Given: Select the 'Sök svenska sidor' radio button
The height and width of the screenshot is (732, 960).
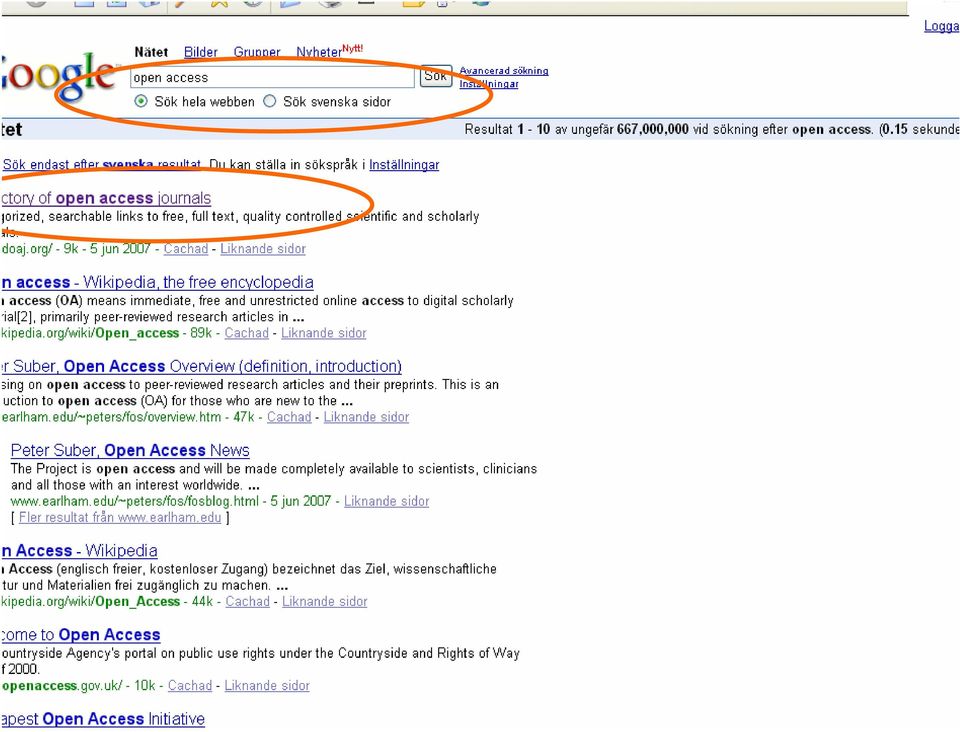Looking at the screenshot, I should click(x=269, y=101).
